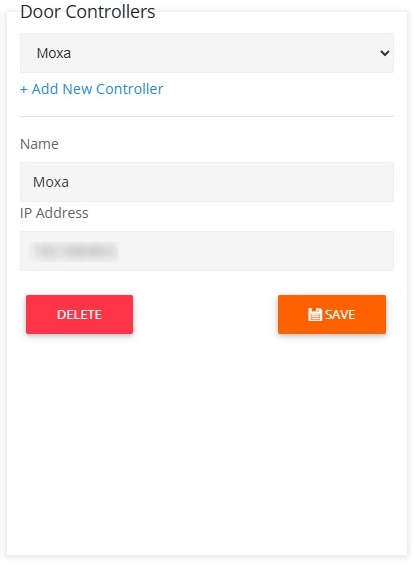Screen dimensions: 414x566
Task: Click the Door Controllers heading
Action: (x=88, y=12)
